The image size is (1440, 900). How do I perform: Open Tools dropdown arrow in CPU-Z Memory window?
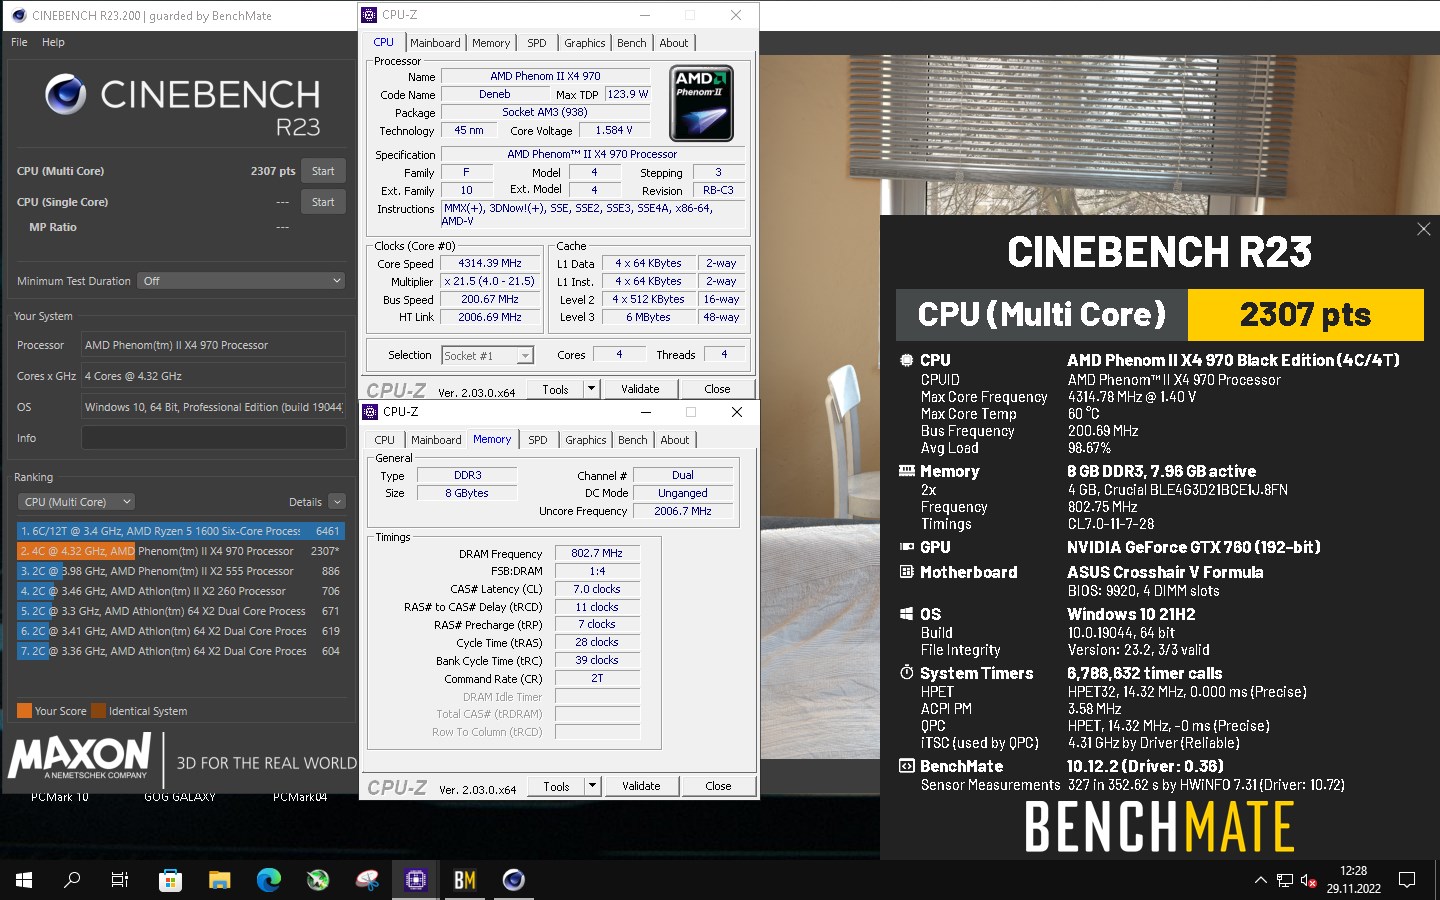[592, 786]
